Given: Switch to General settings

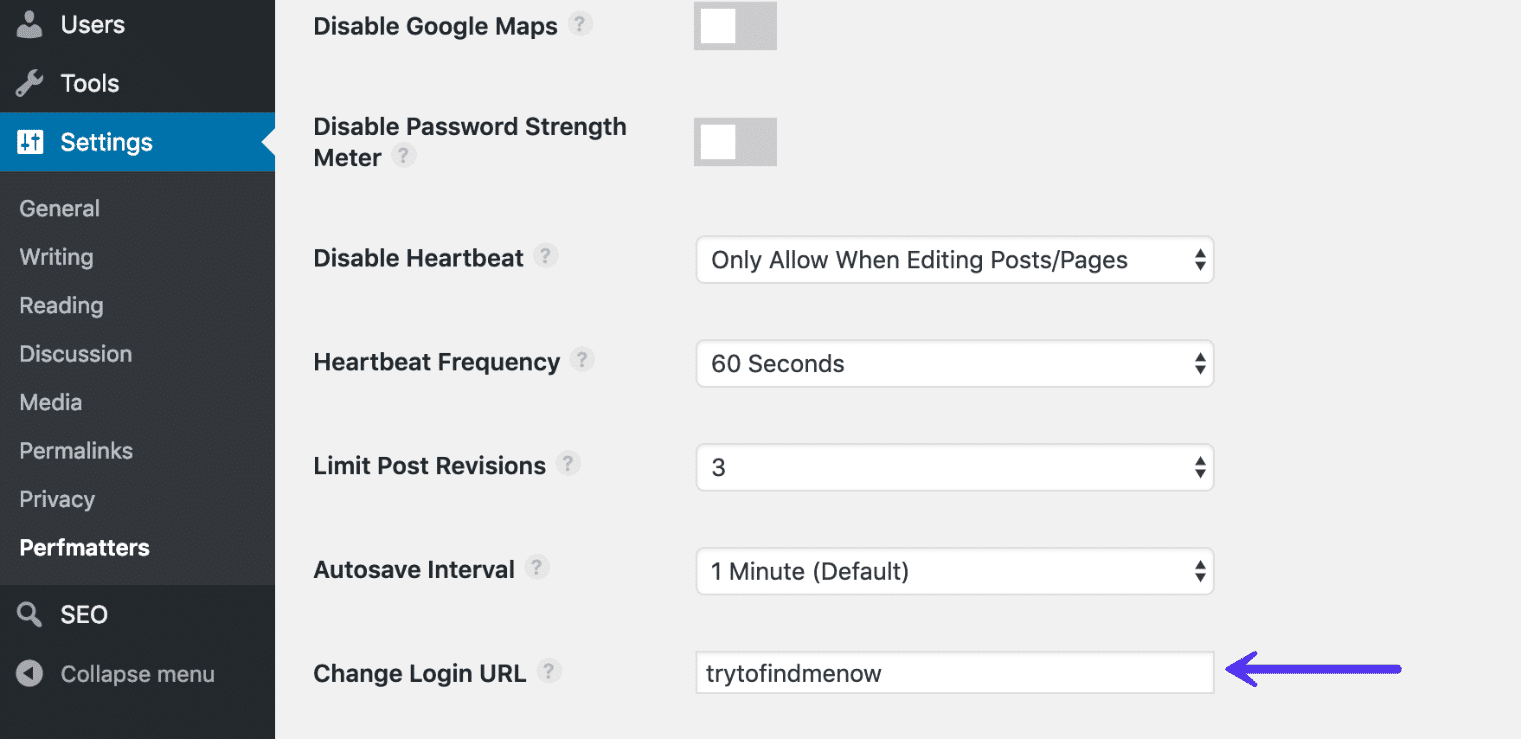Looking at the screenshot, I should tap(59, 208).
